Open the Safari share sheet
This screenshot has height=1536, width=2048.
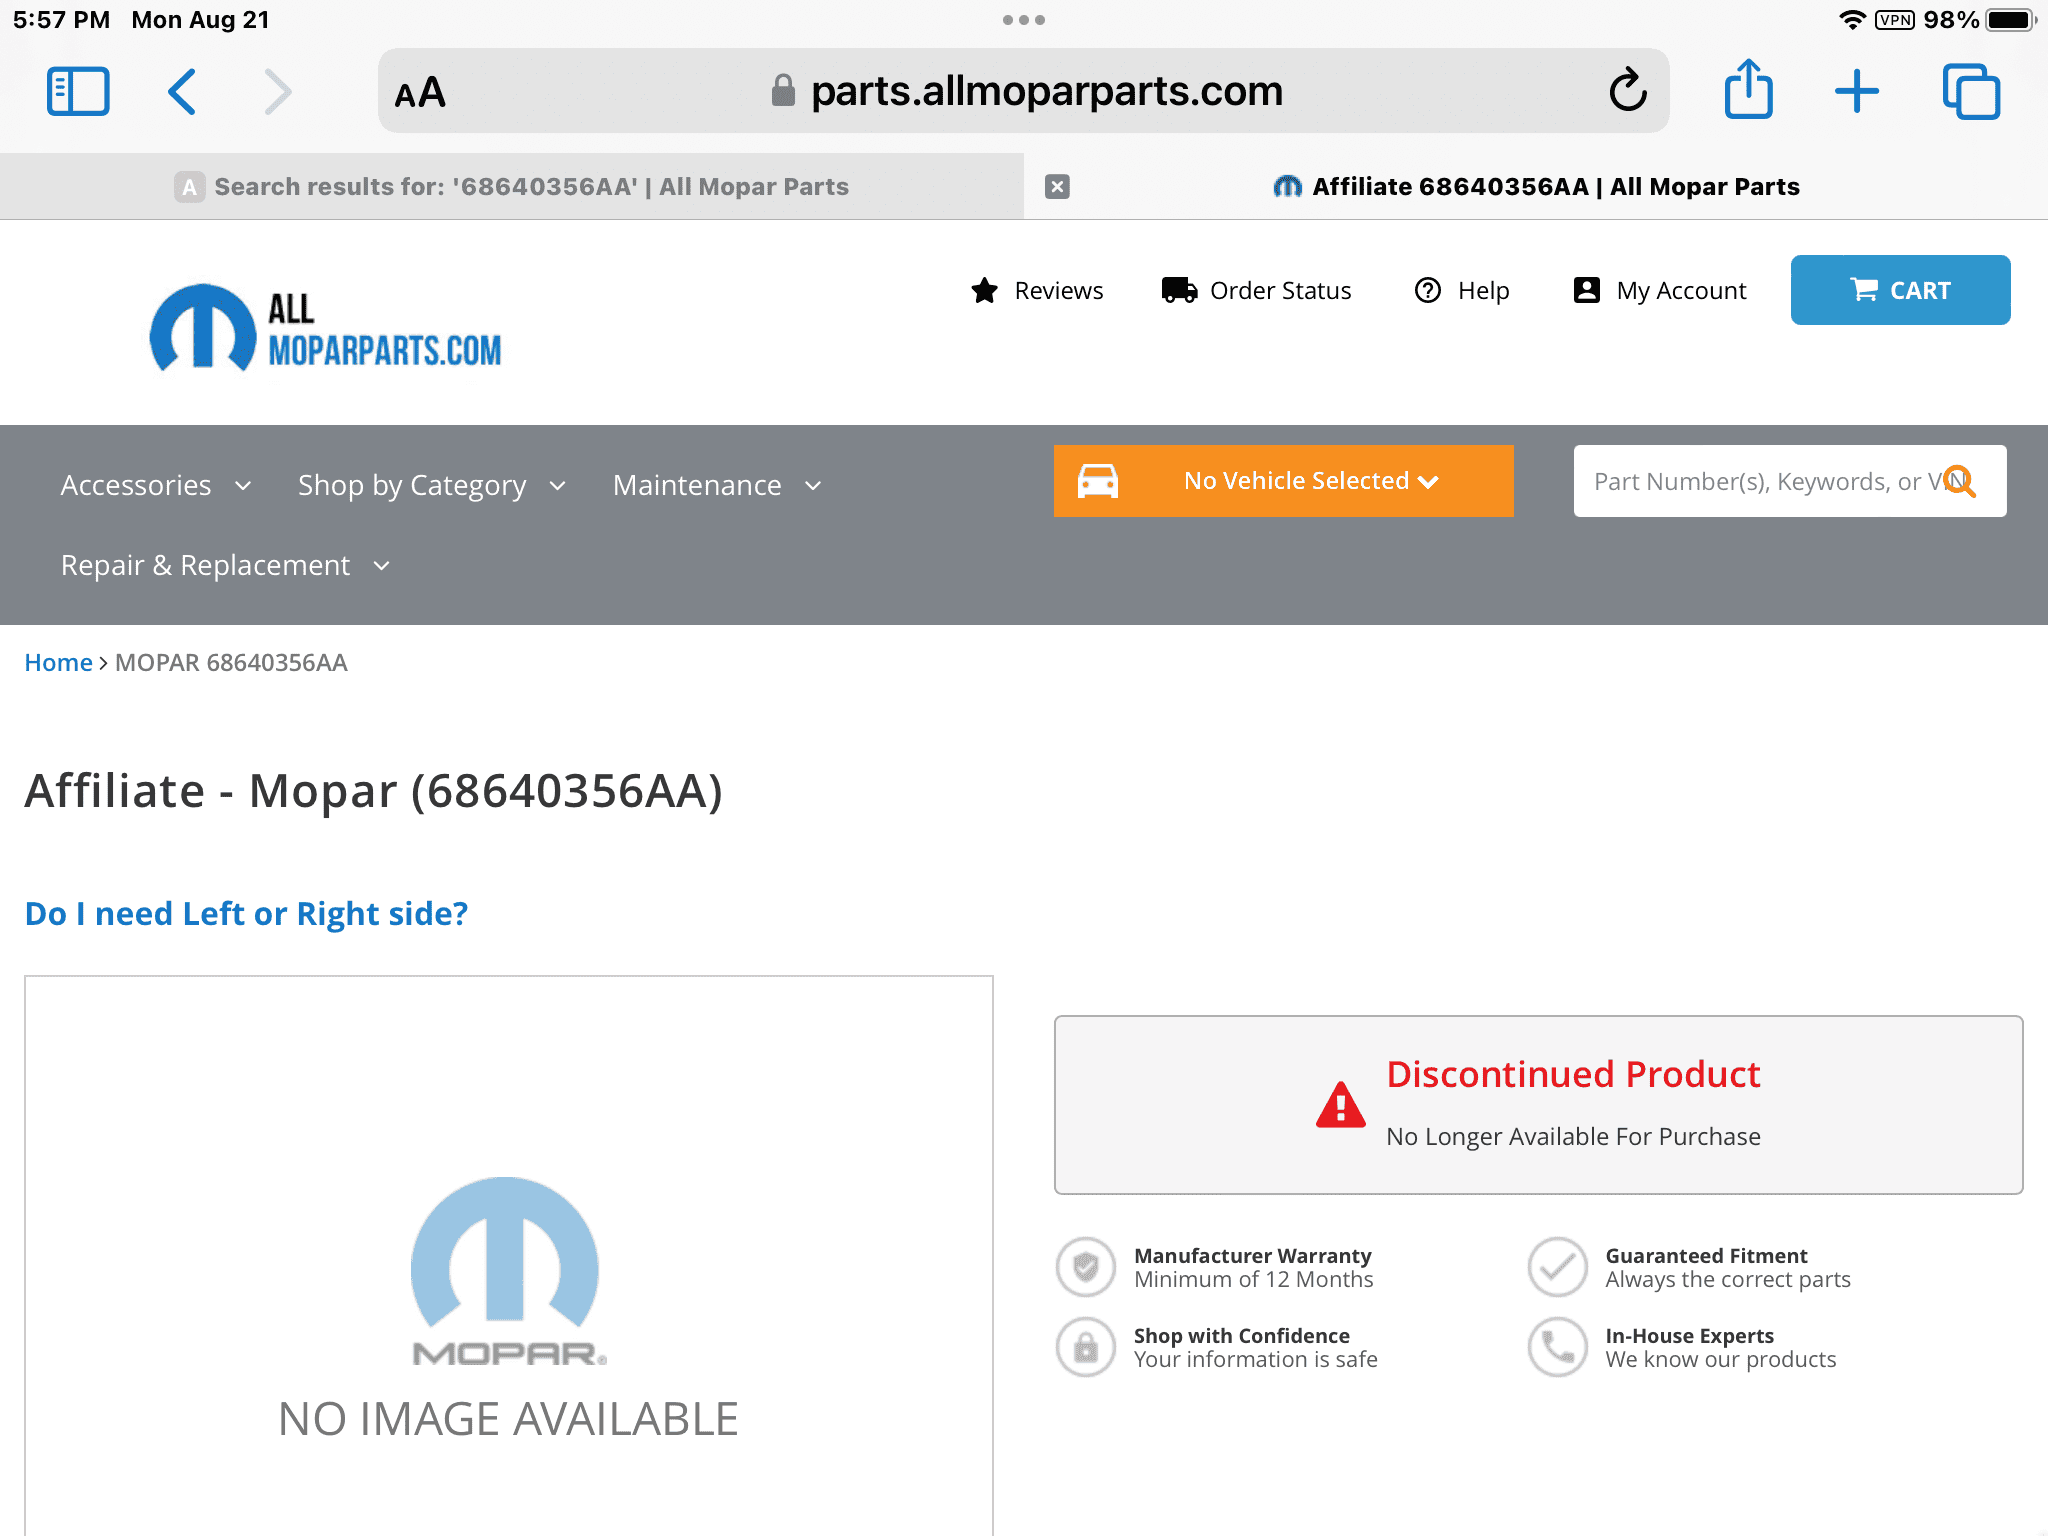(x=1748, y=90)
